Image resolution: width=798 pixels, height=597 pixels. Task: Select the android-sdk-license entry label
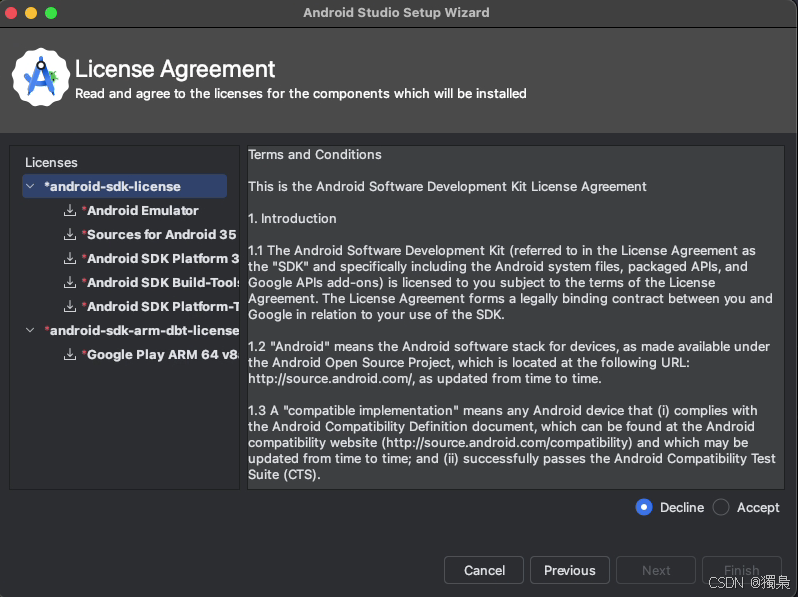click(x=115, y=187)
